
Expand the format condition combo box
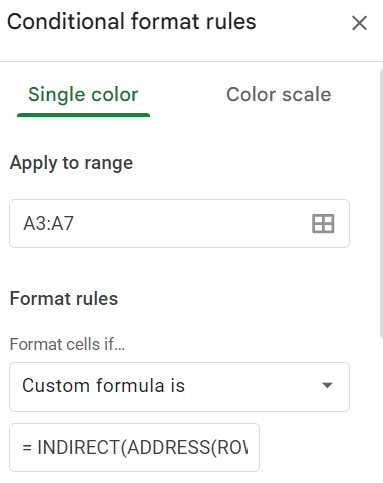pos(179,387)
